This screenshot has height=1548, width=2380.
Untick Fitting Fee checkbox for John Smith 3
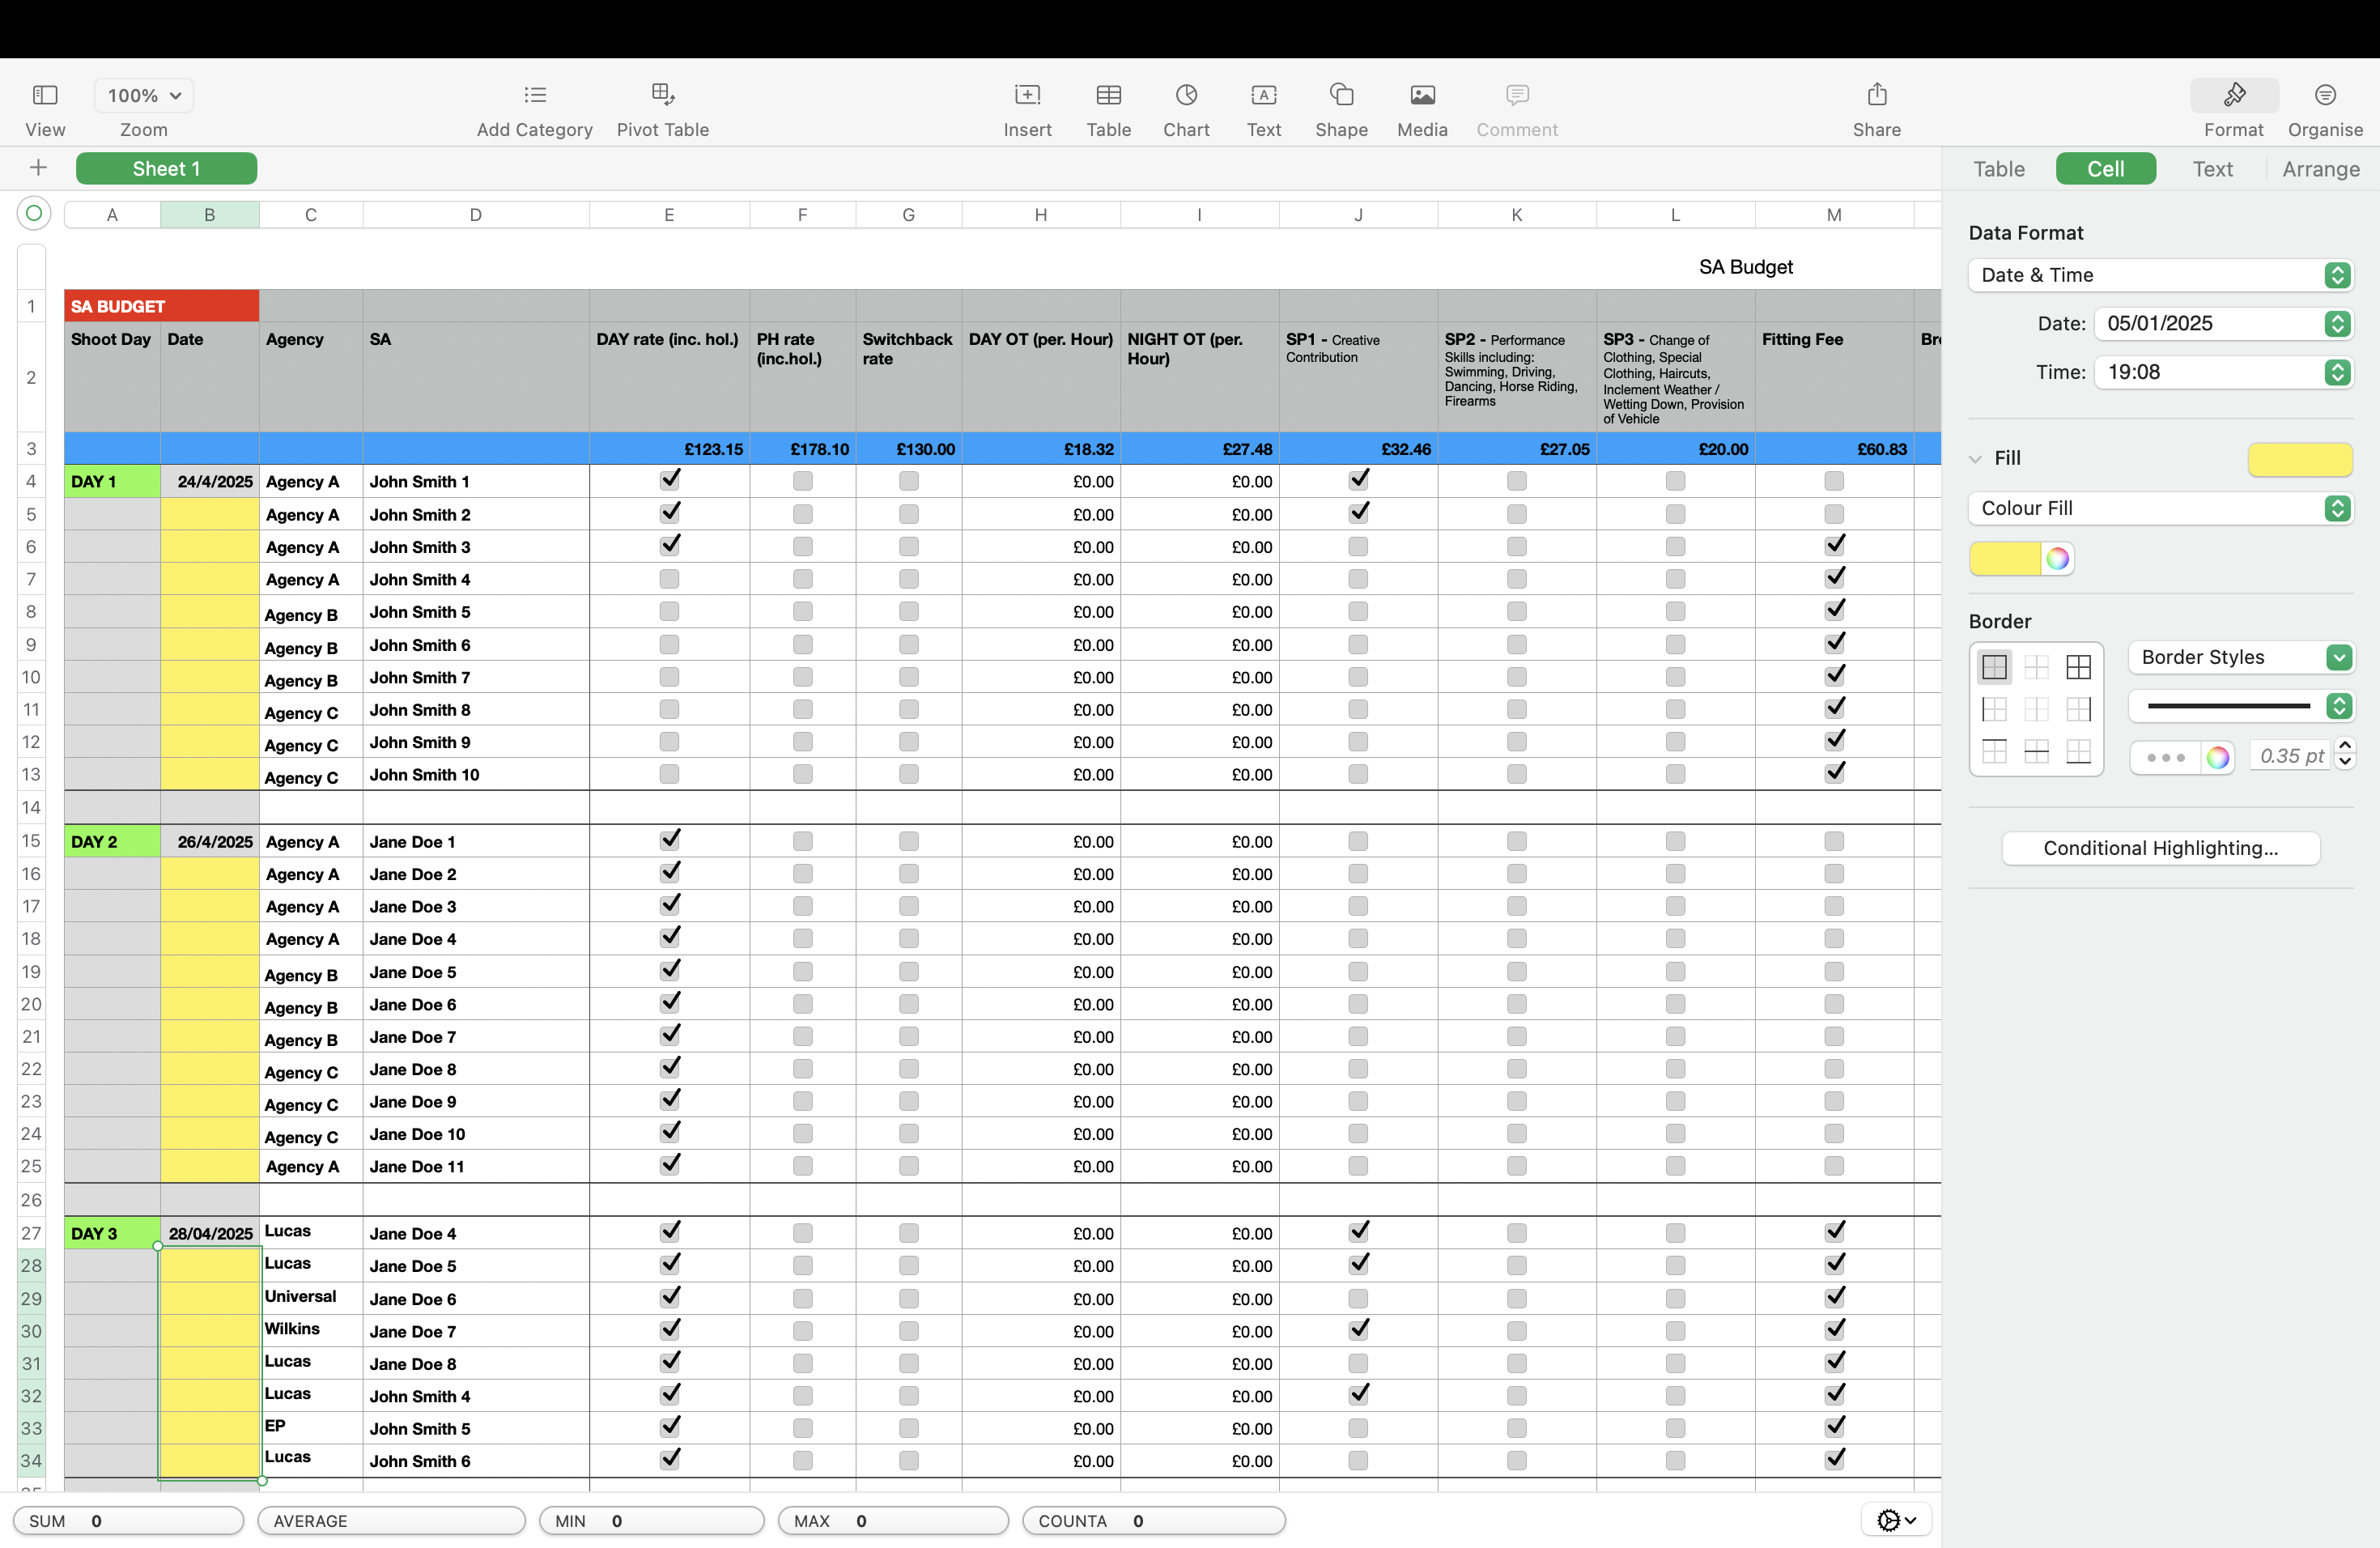coord(1834,546)
